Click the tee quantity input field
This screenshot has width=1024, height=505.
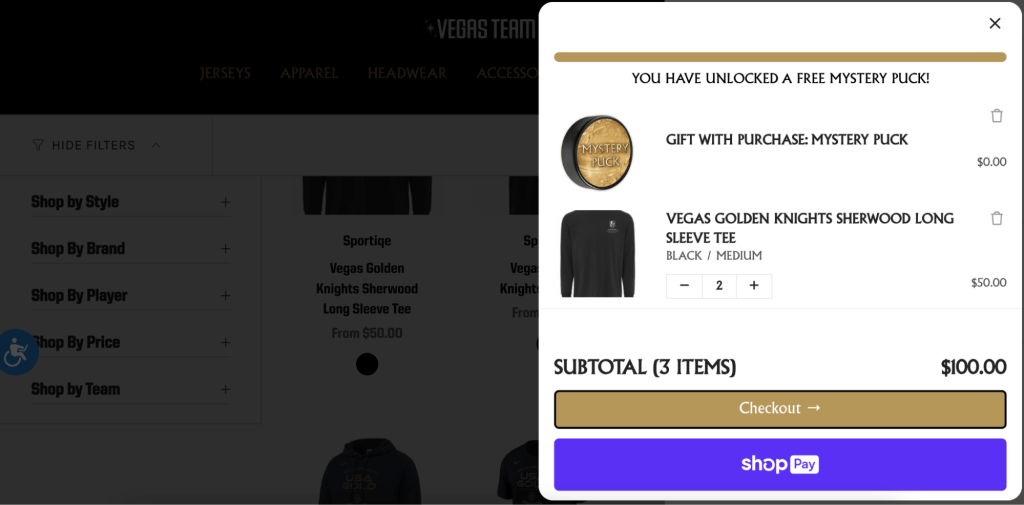point(719,286)
